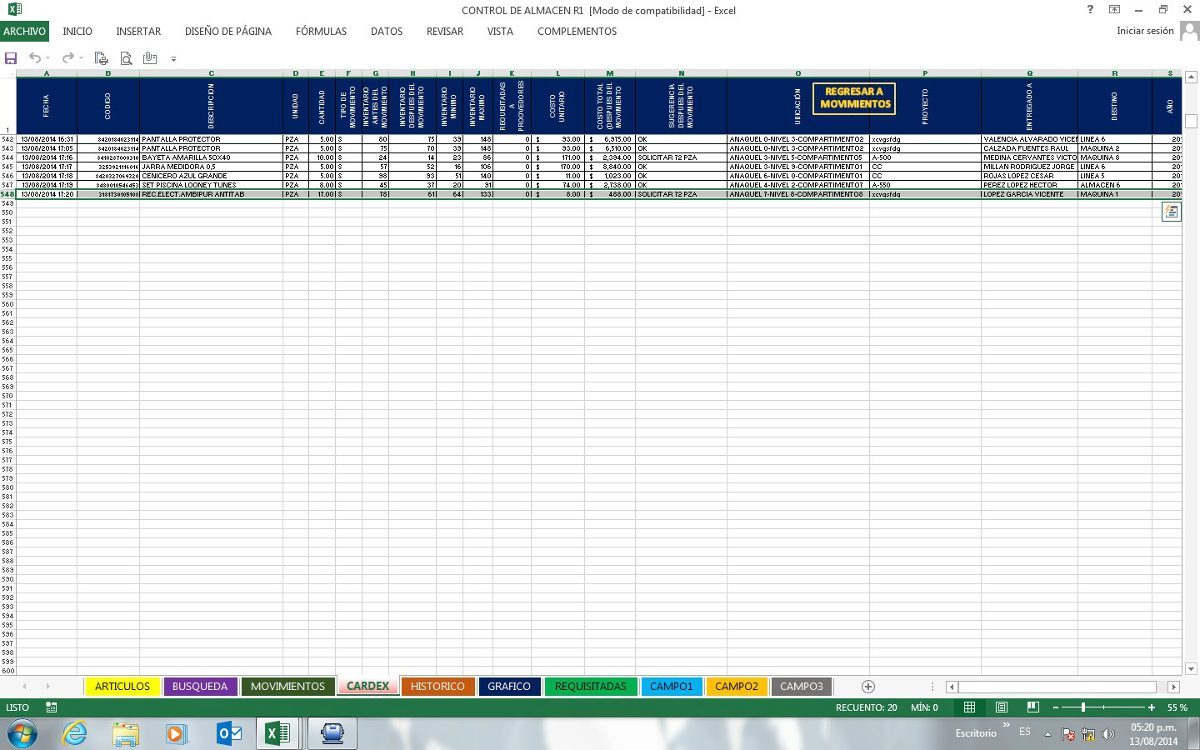
Task: Select cell with PANTALLA PROTECTOR in row 542
Action: pos(210,139)
